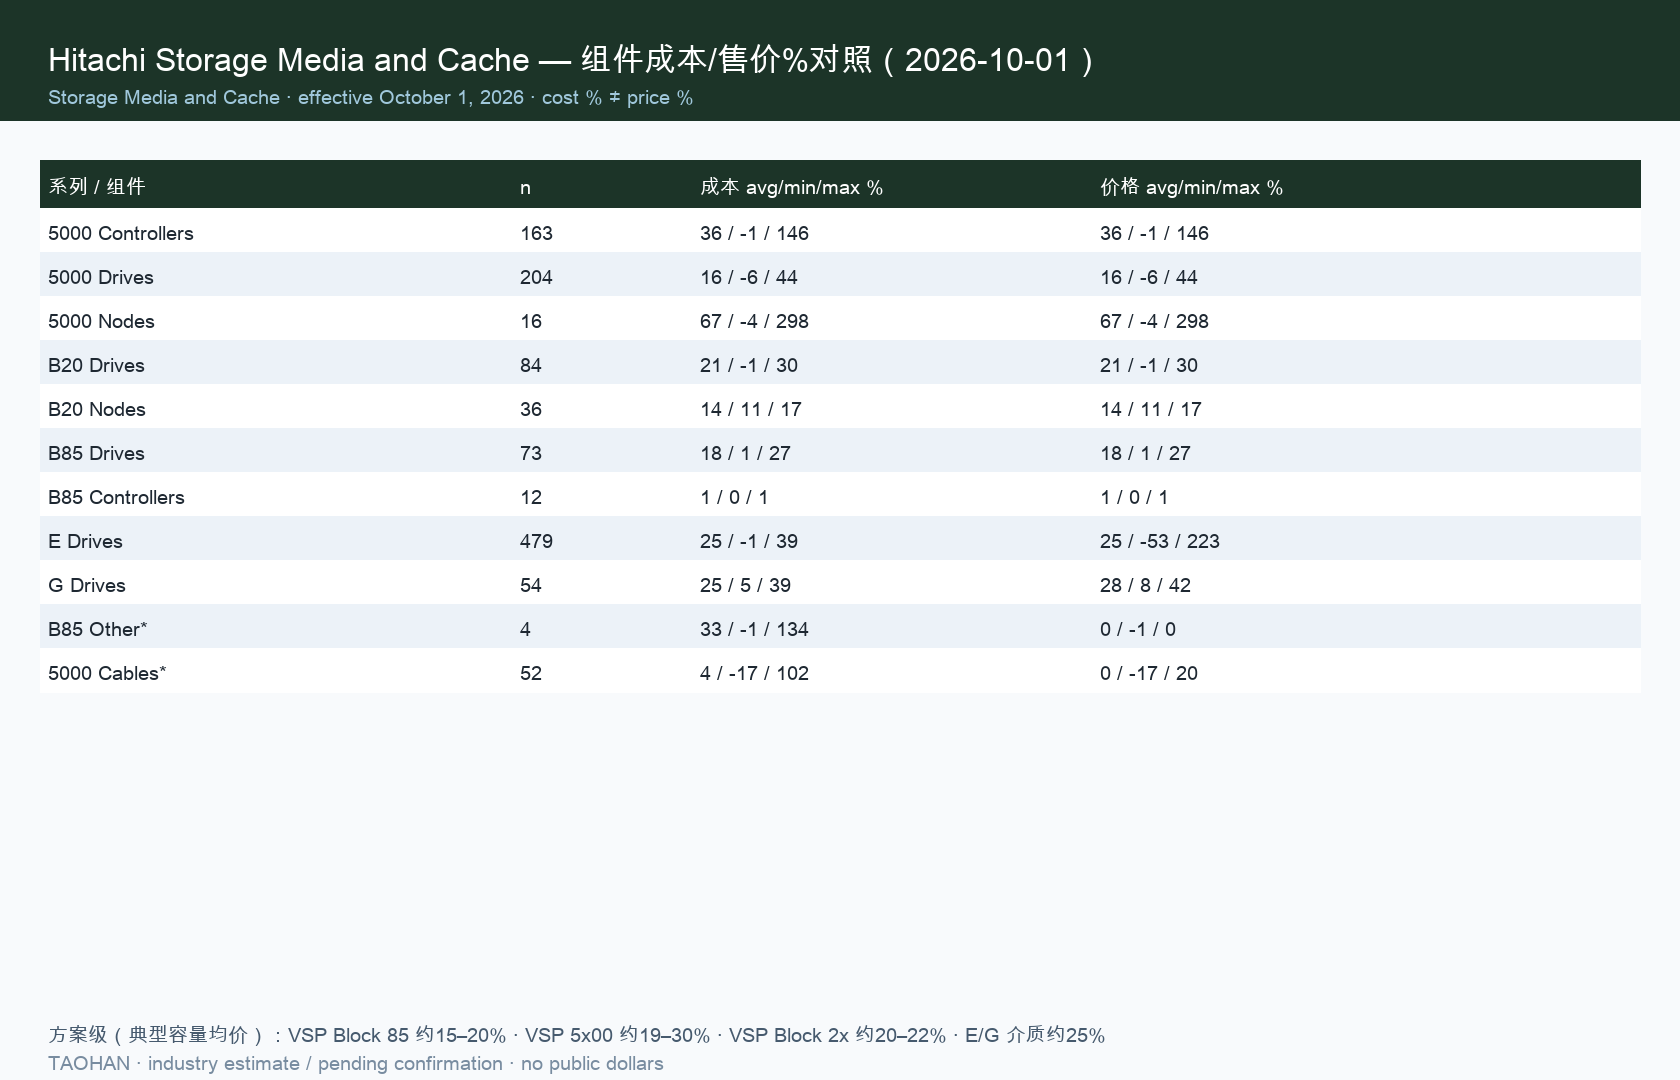Click the page title 'Hitachi Storage Media and Cache'
The height and width of the screenshot is (1080, 1680).
point(289,60)
